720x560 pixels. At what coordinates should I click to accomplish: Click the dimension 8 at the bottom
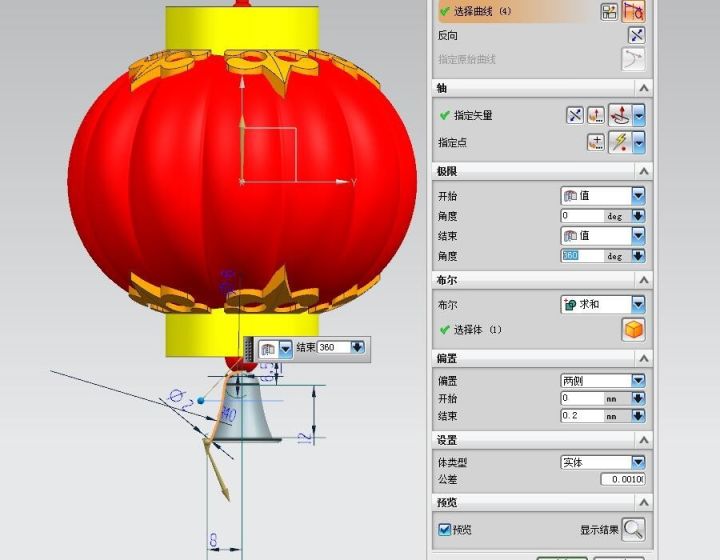click(213, 539)
